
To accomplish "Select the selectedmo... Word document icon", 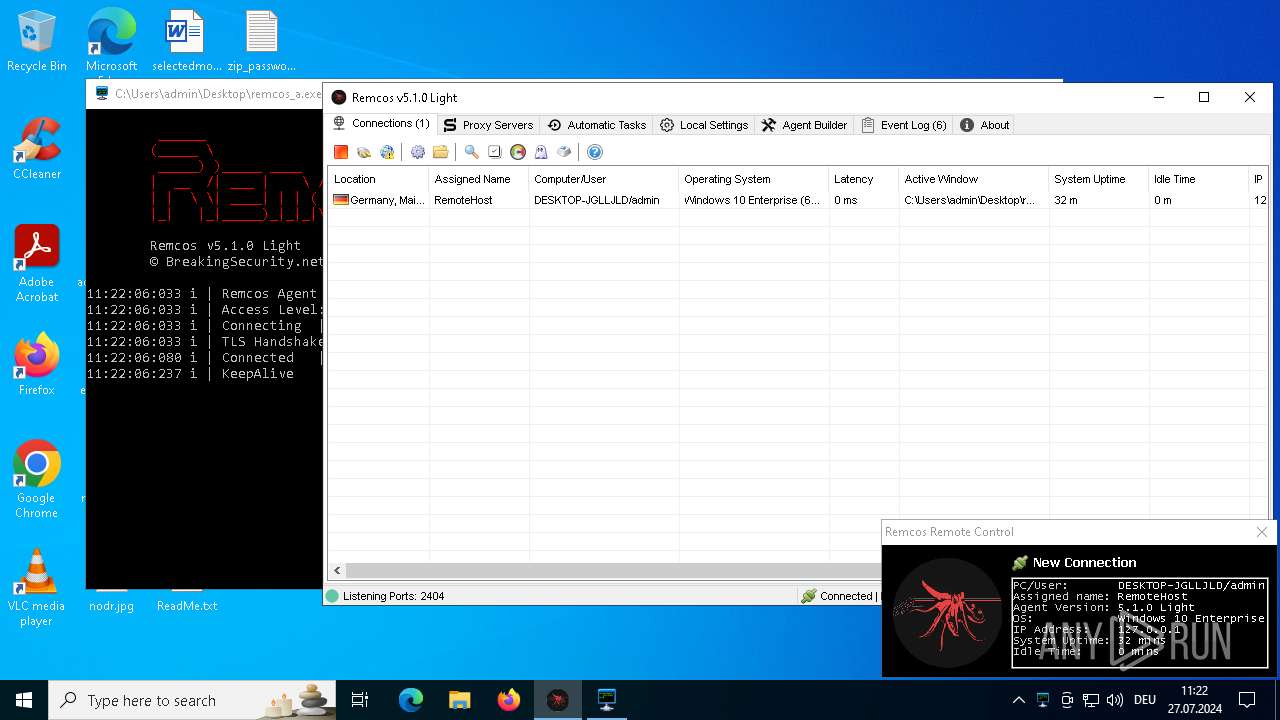I will click(x=186, y=42).
